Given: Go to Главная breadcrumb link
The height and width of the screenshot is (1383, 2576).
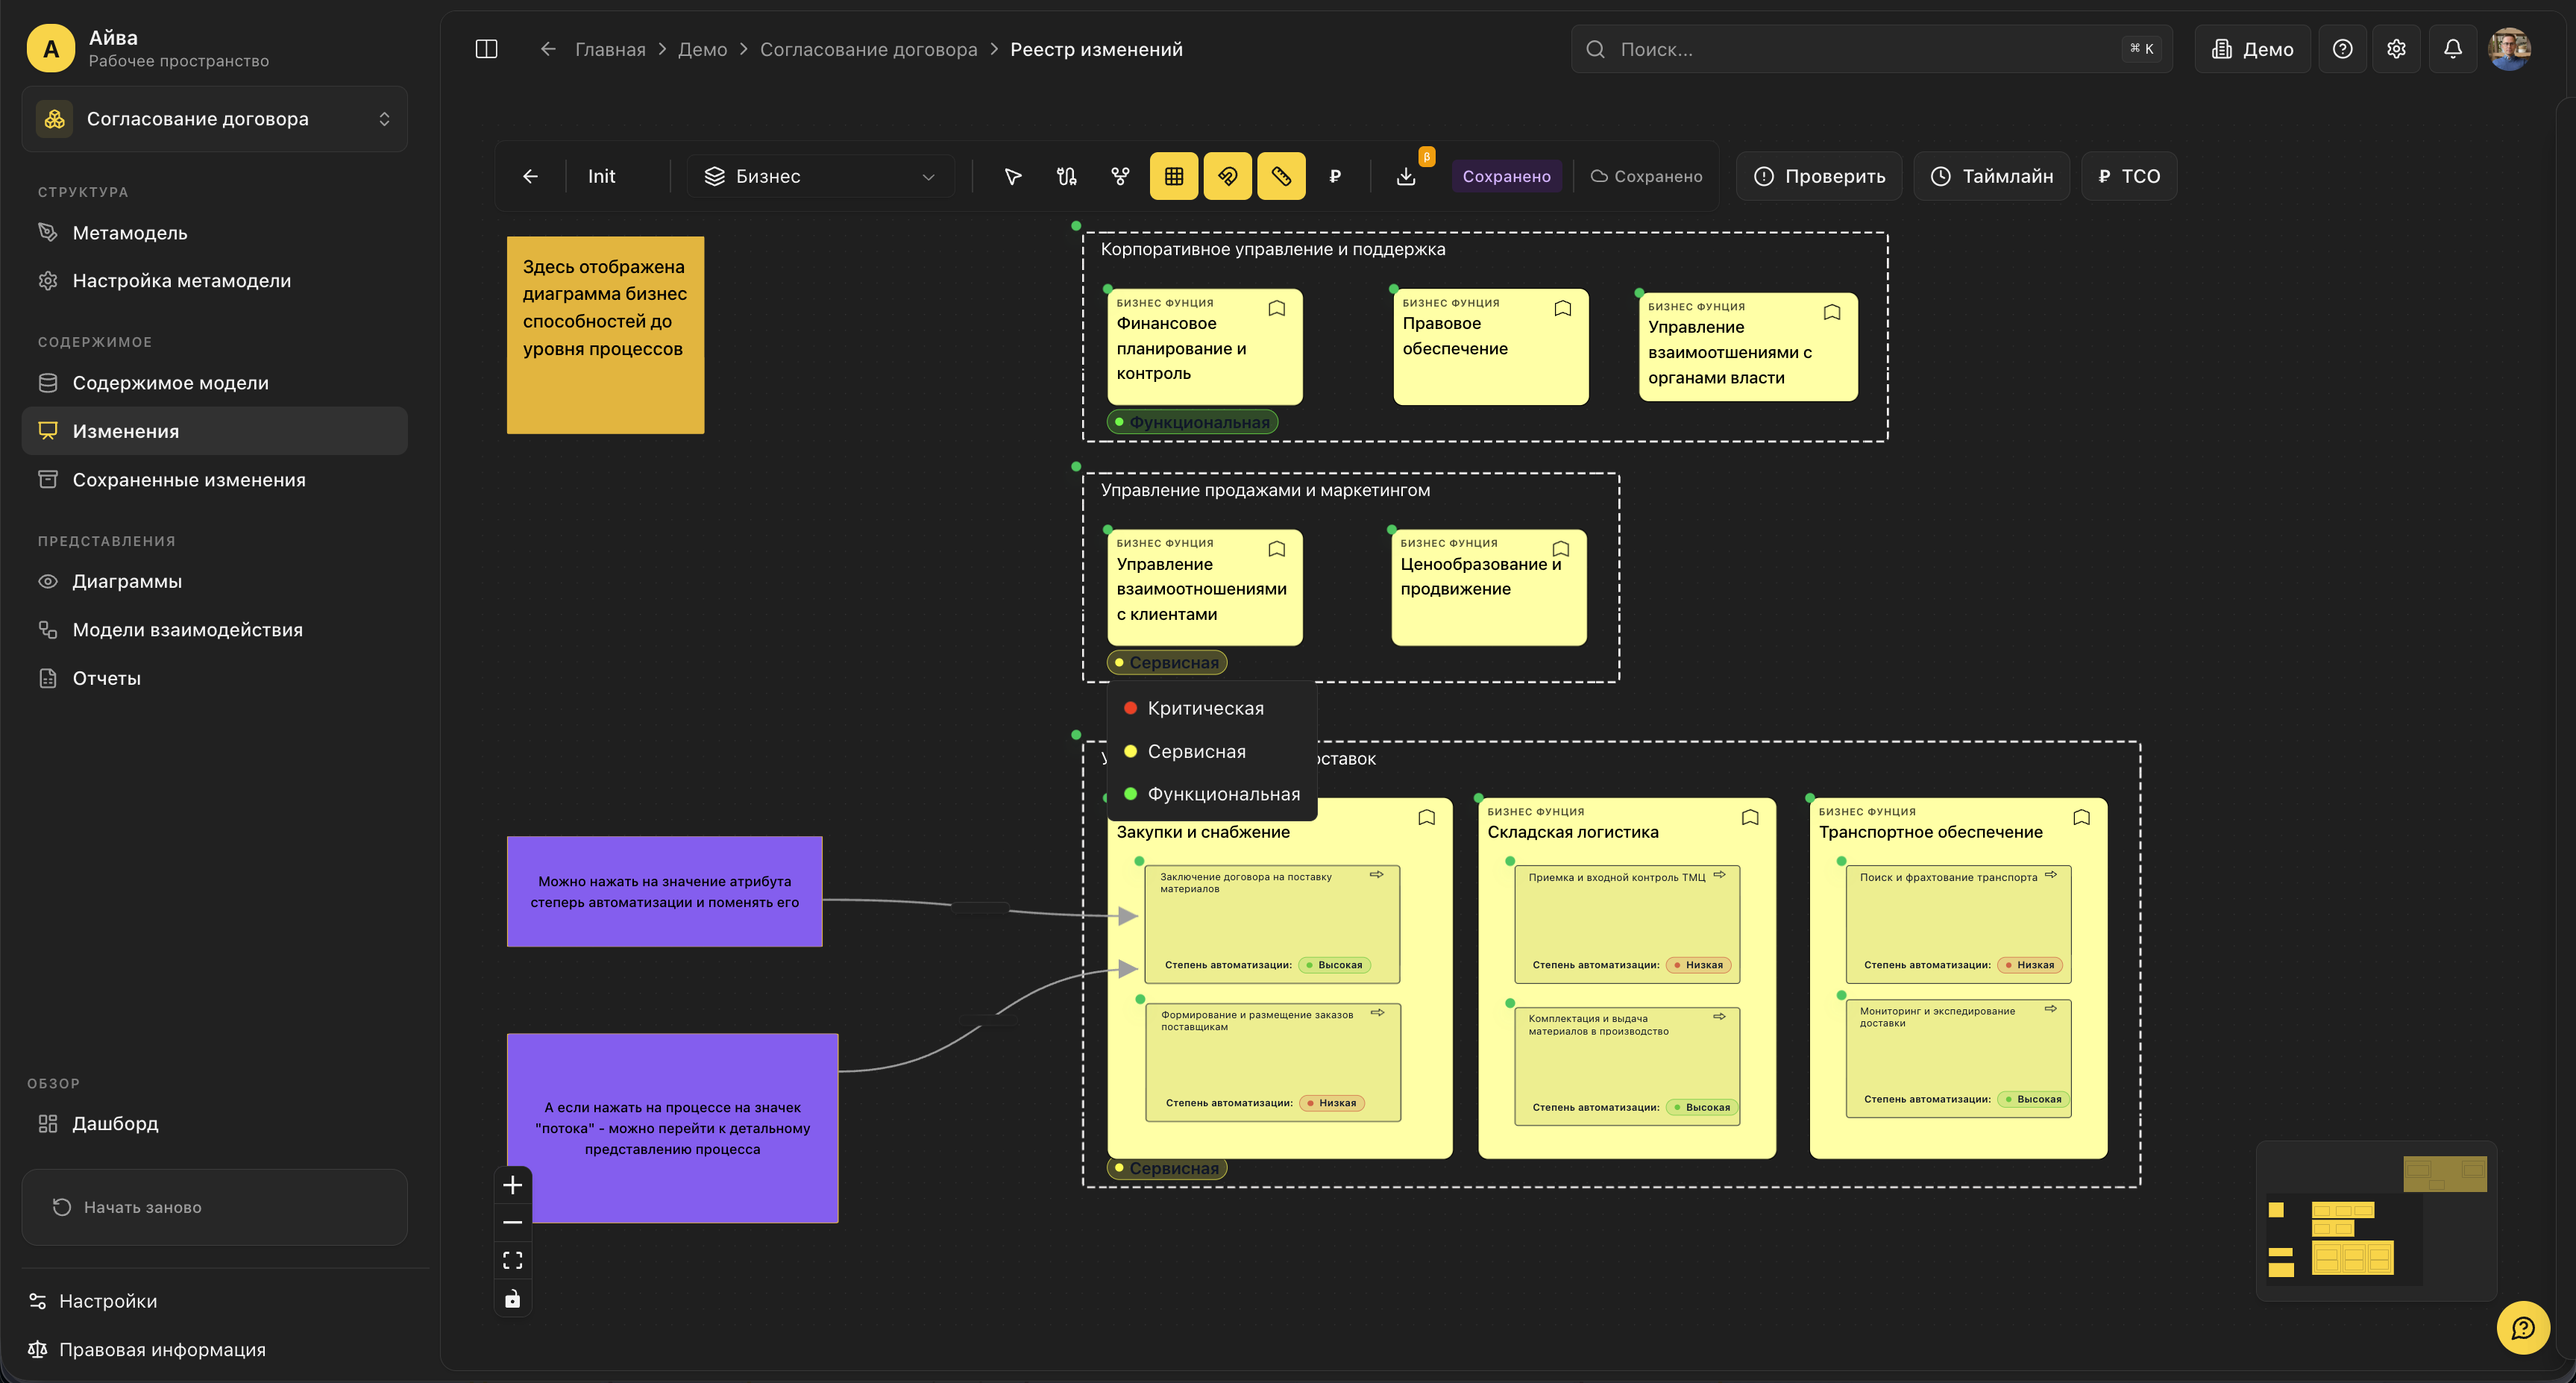Looking at the screenshot, I should click(x=610, y=49).
